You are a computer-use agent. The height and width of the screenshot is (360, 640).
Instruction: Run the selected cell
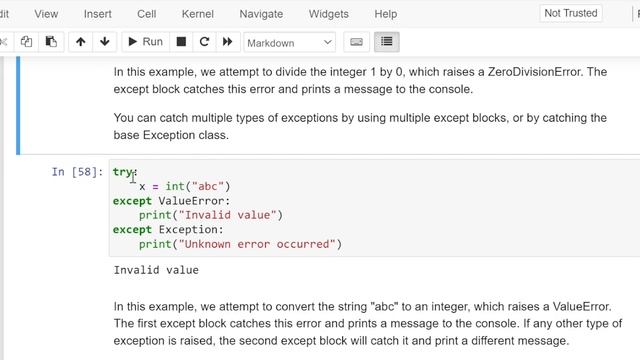click(145, 42)
